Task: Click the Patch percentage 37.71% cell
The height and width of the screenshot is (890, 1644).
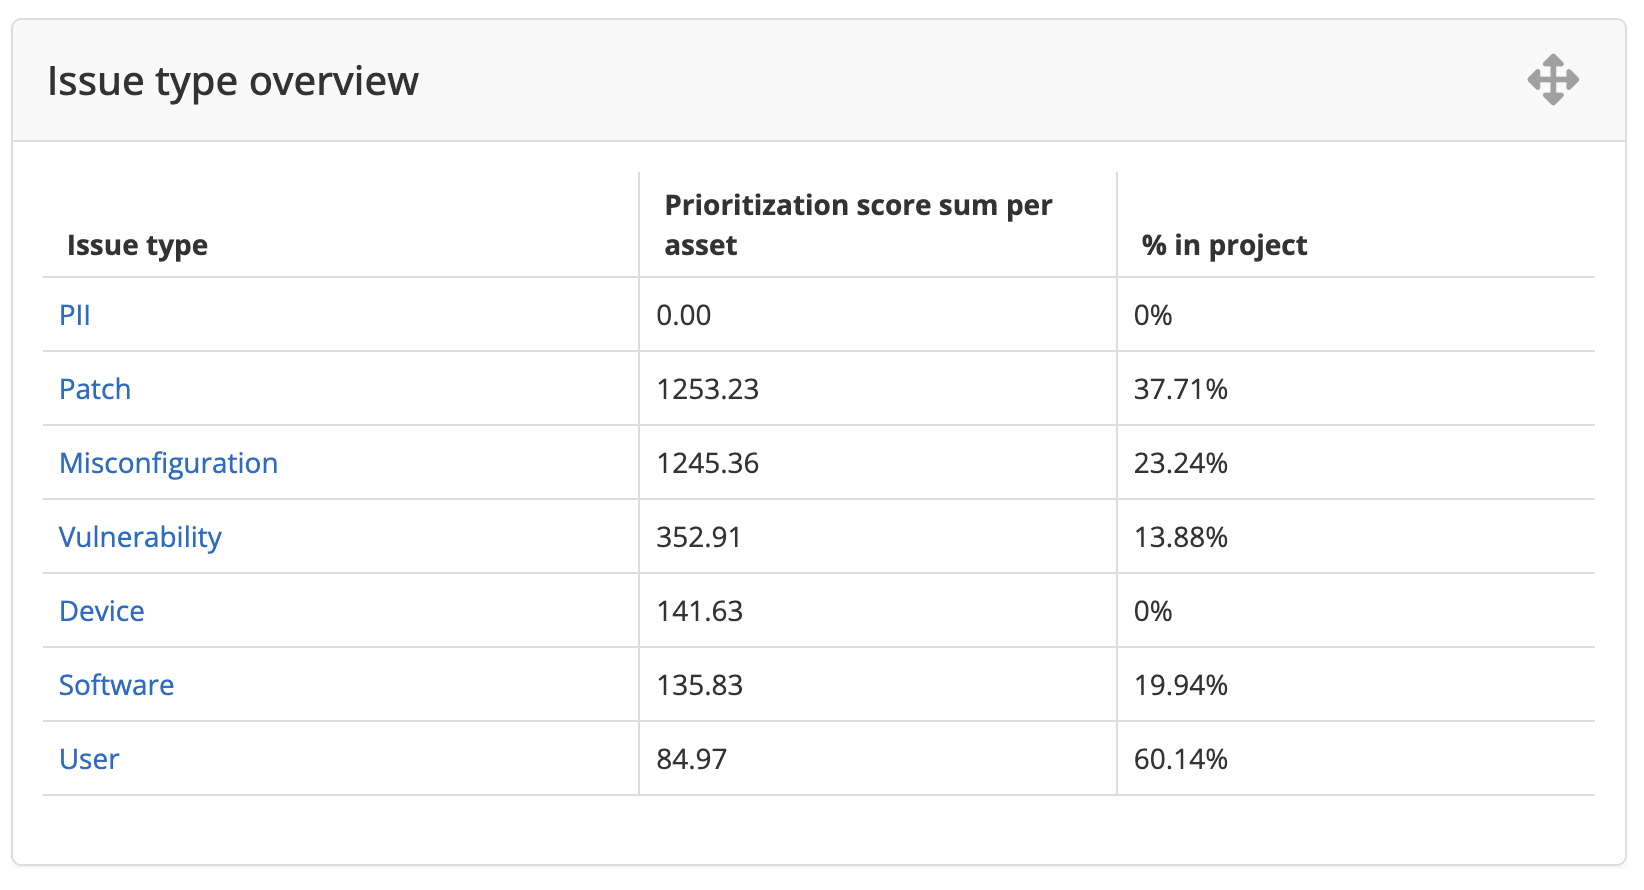Action: (1180, 389)
